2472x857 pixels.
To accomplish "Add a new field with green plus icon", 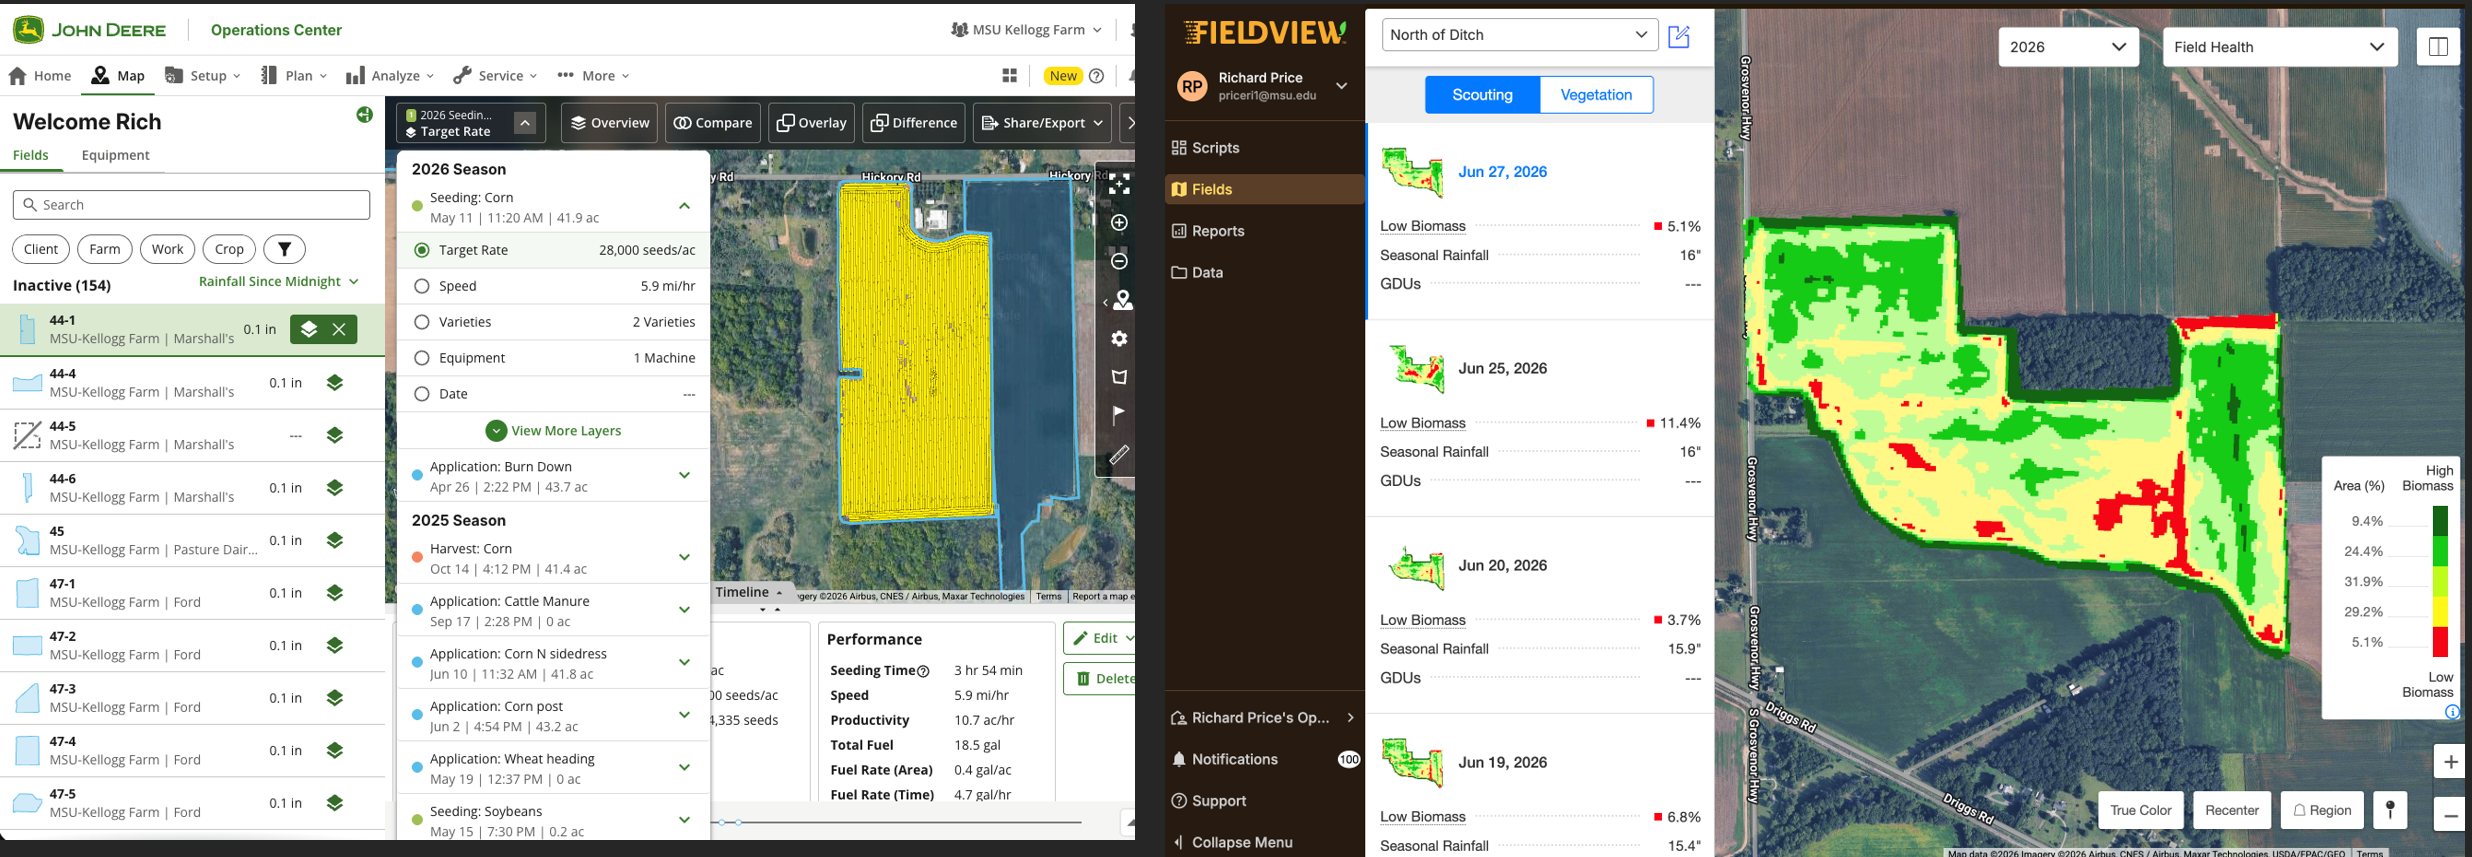I will [x=364, y=115].
